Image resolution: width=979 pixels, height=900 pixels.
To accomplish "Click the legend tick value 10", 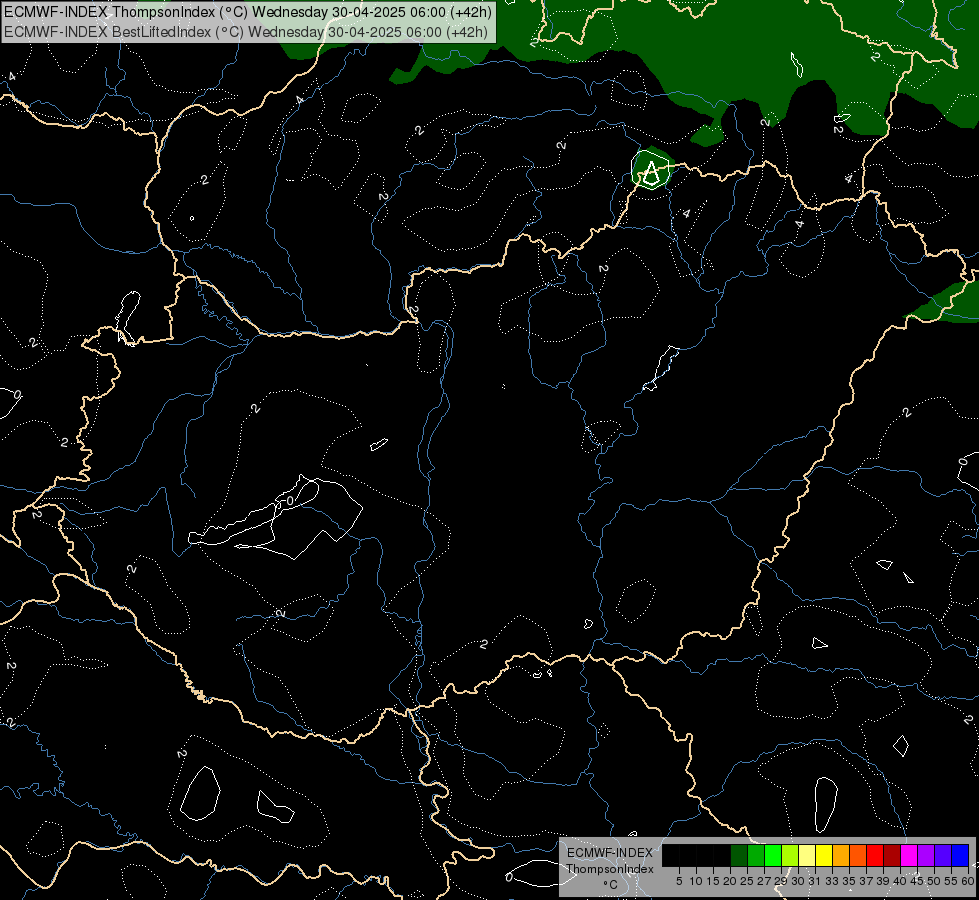I will (x=696, y=881).
